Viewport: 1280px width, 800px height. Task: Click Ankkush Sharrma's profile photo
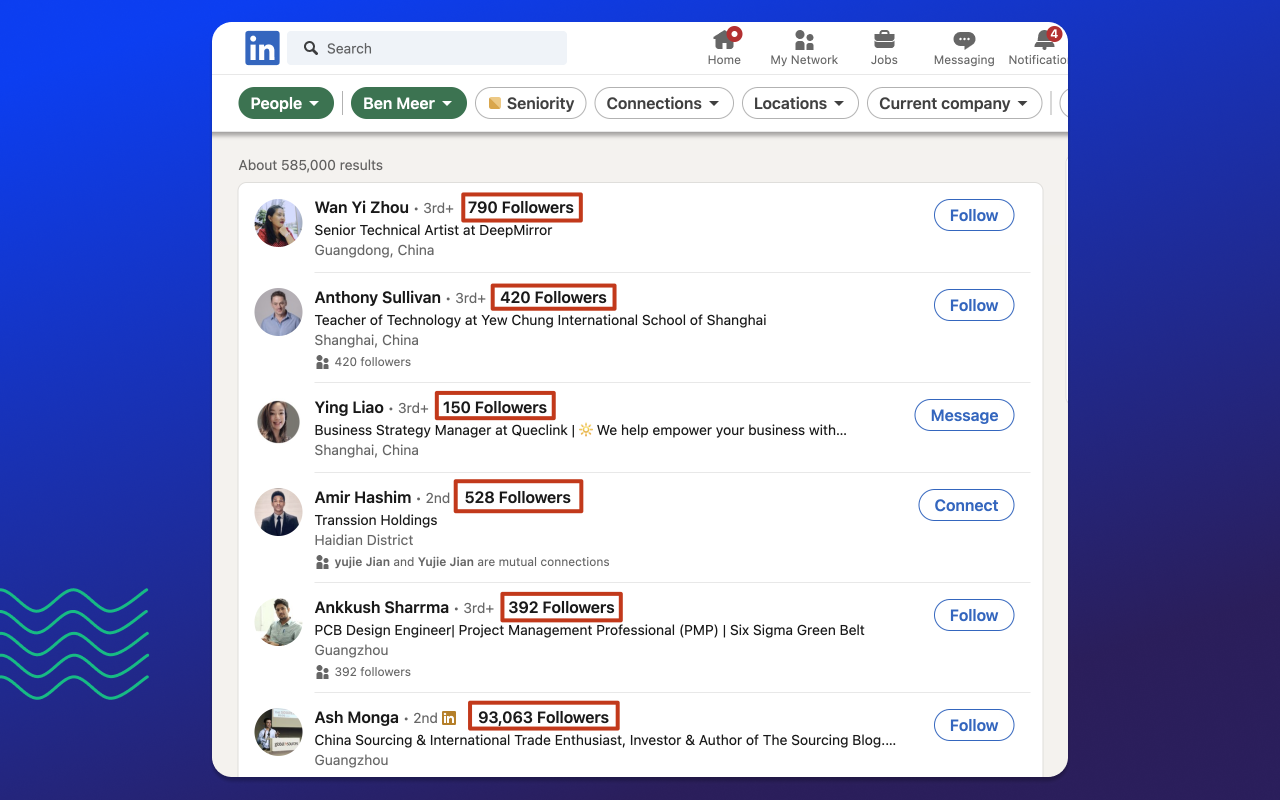(278, 622)
